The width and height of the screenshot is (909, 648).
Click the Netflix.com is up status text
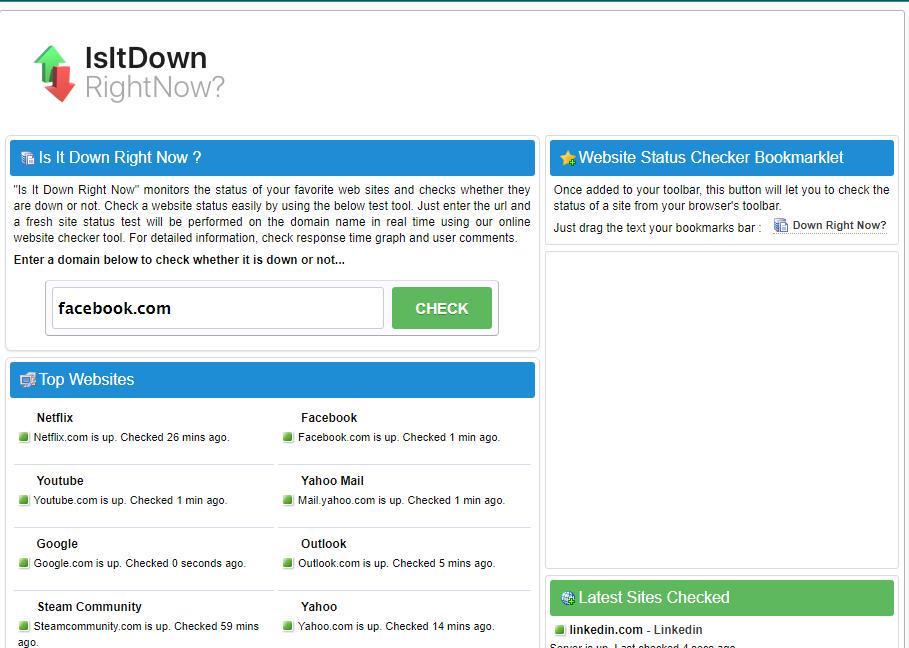[x=132, y=438]
